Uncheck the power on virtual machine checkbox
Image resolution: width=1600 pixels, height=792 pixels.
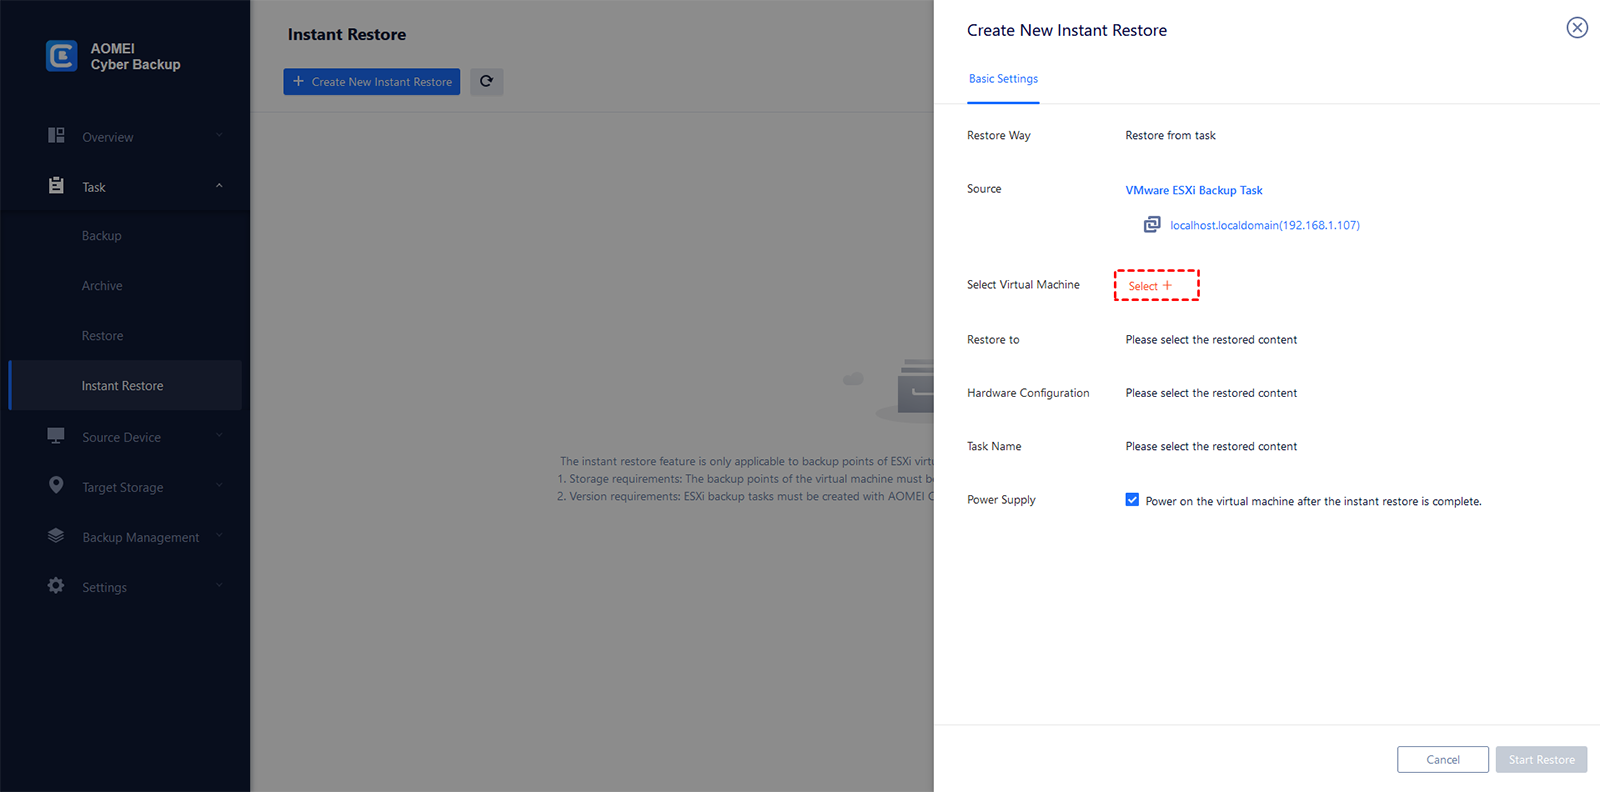(x=1132, y=500)
